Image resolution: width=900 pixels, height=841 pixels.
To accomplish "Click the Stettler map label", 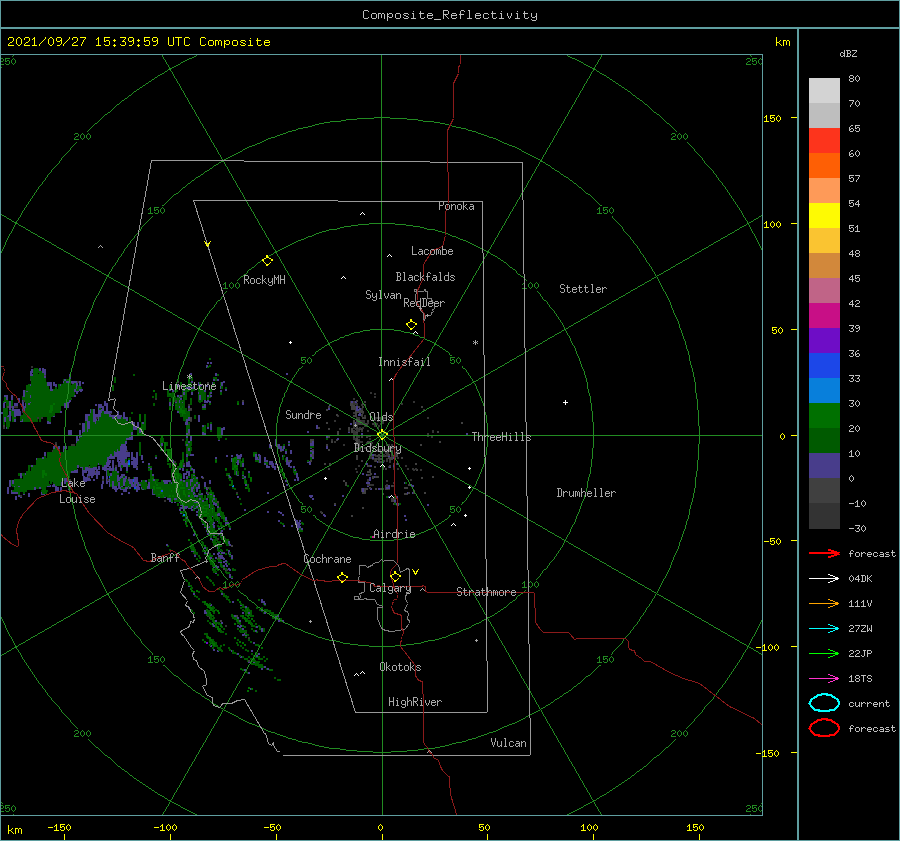I will 583,289.
